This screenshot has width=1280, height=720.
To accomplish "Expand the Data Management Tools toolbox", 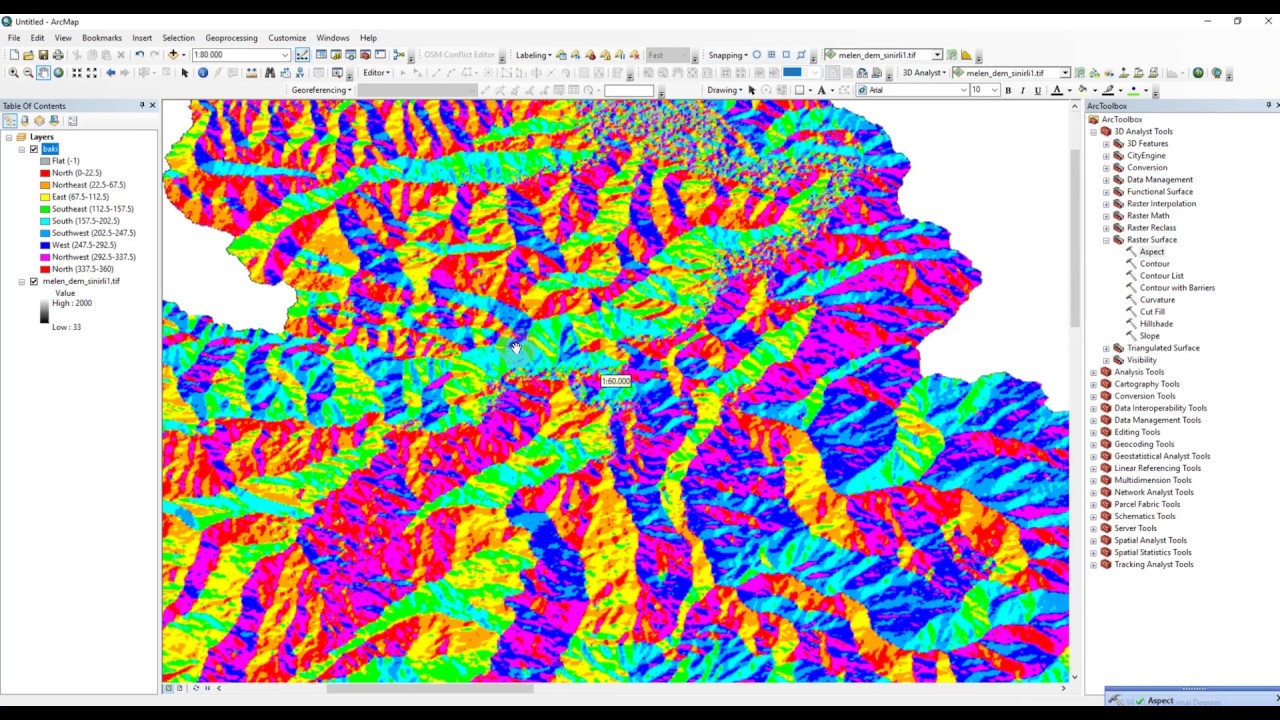I will point(1094,420).
